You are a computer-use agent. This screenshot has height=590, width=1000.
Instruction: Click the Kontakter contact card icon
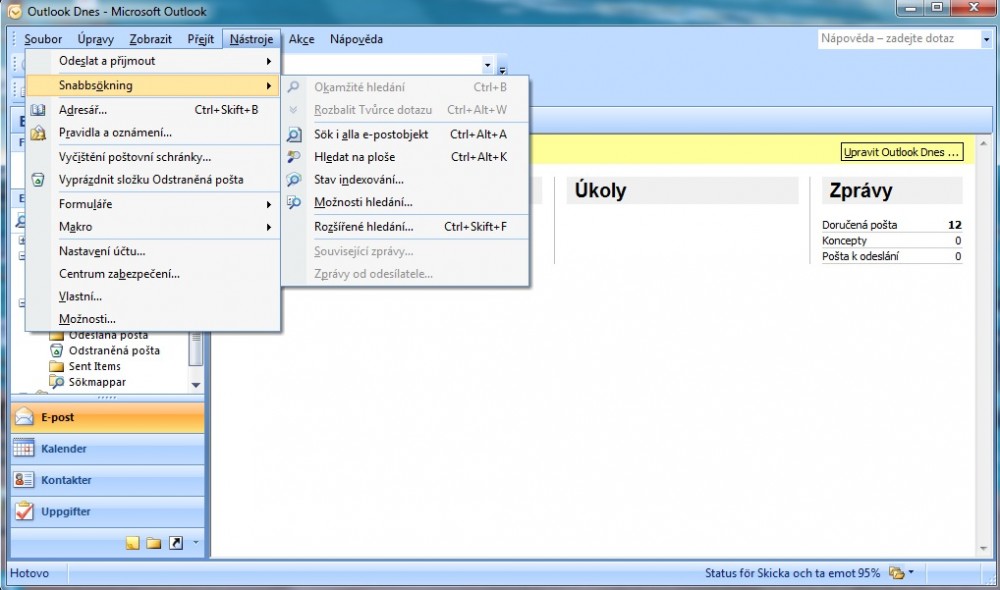pyautogui.click(x=24, y=480)
